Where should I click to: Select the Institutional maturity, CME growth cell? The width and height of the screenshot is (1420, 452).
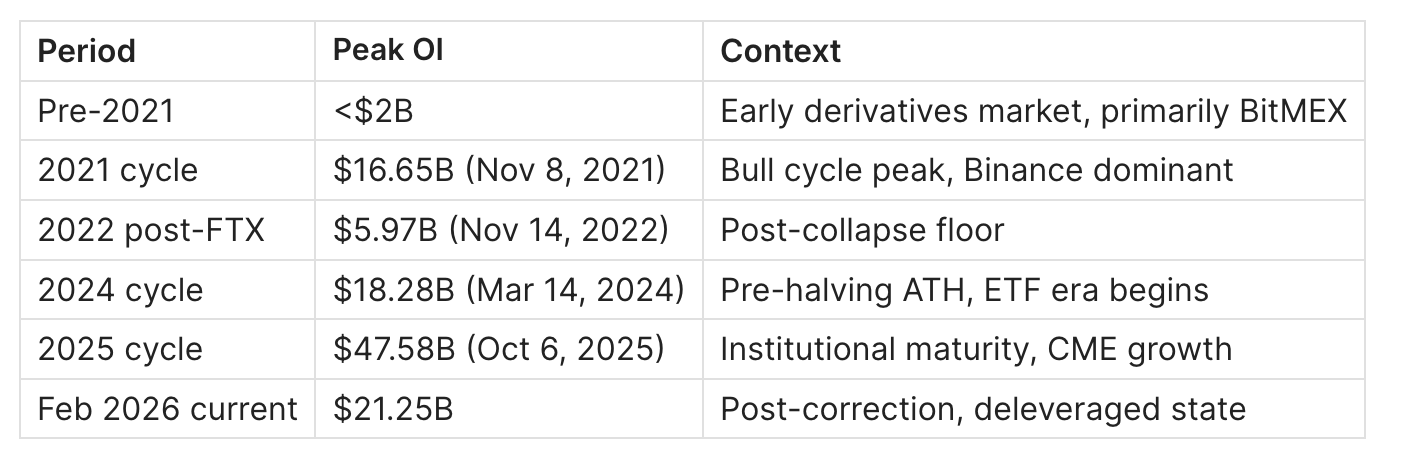pos(975,349)
